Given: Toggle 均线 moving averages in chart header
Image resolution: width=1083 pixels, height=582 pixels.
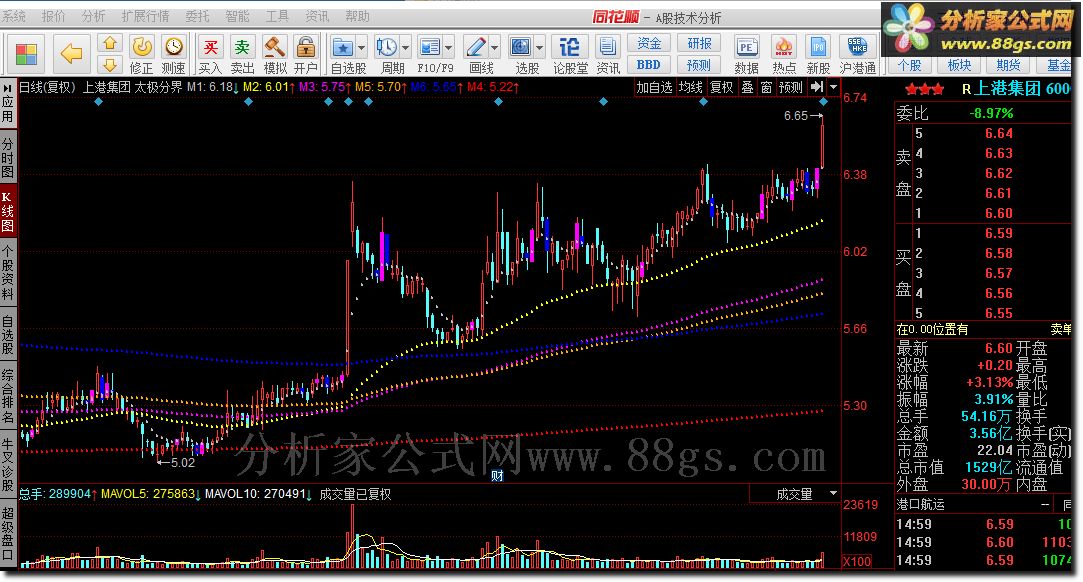Looking at the screenshot, I should tap(691, 87).
